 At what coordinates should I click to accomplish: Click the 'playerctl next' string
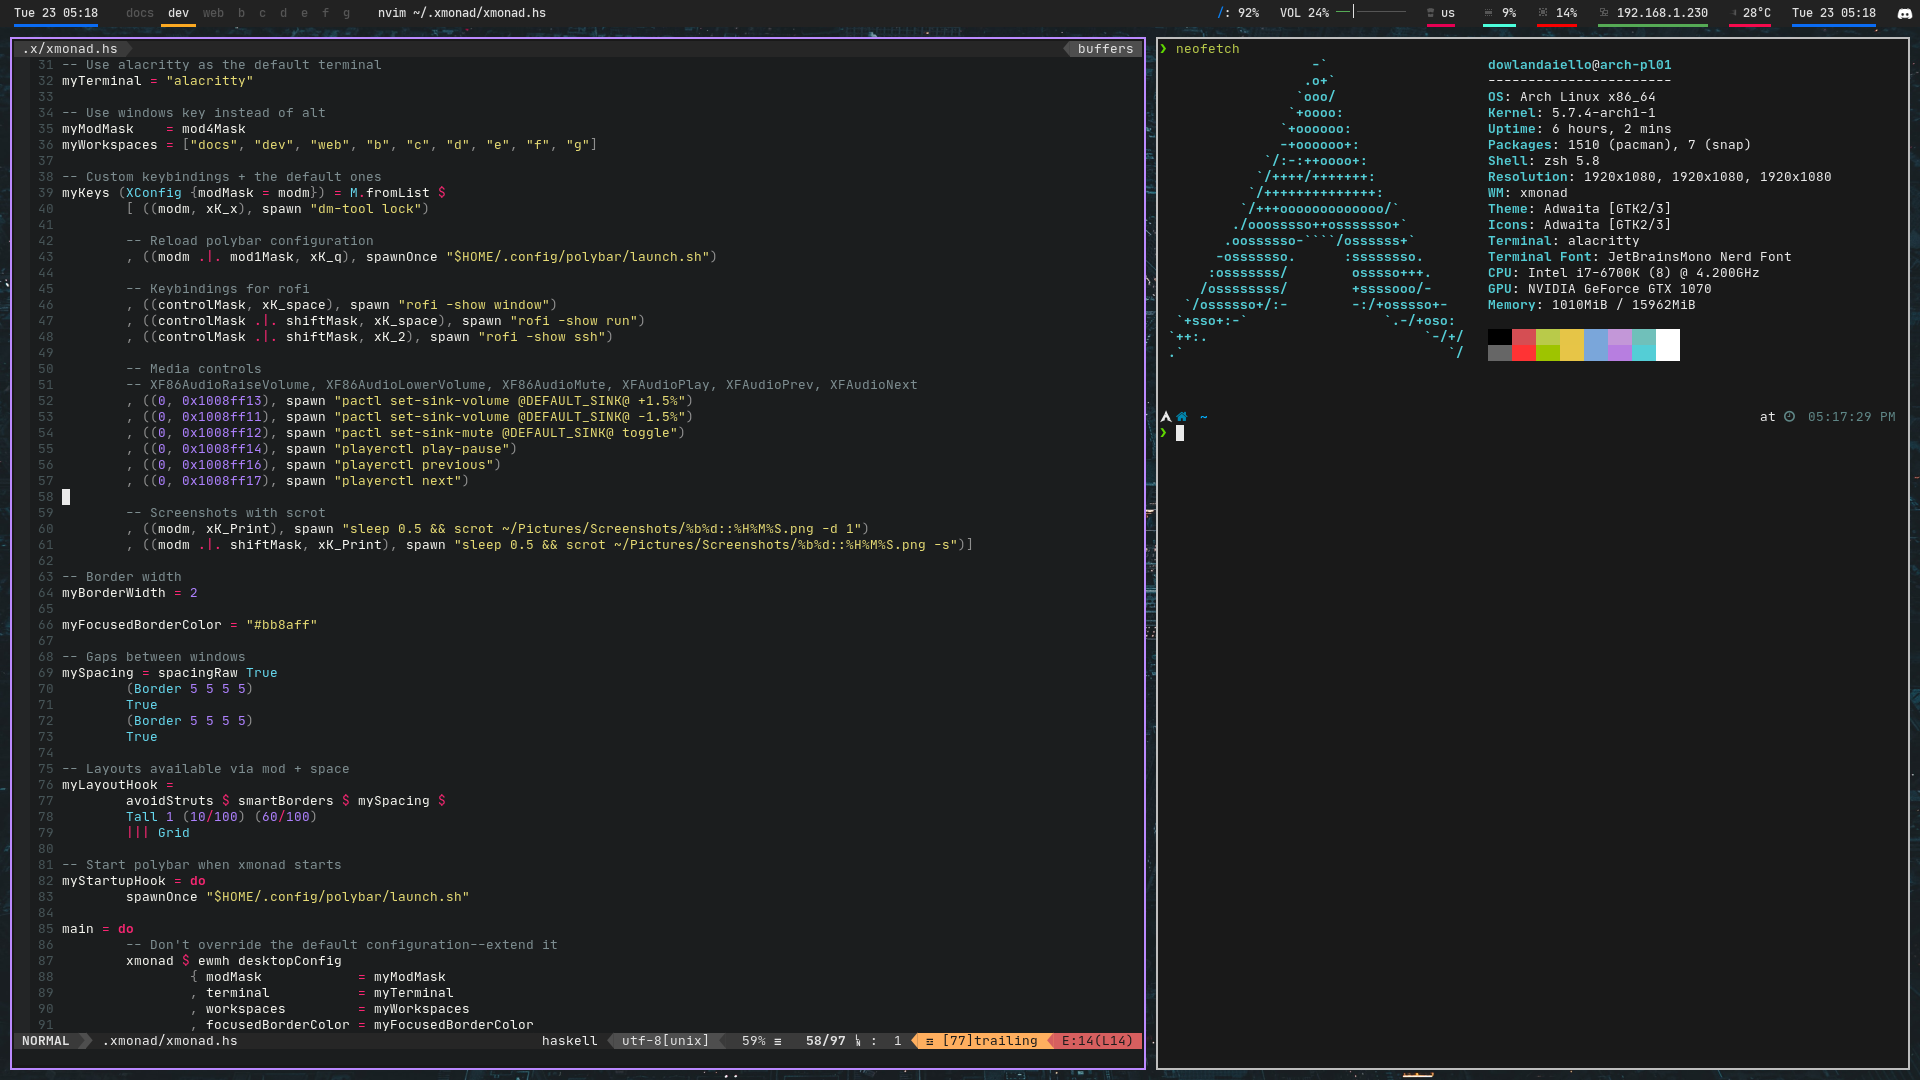[x=397, y=481]
